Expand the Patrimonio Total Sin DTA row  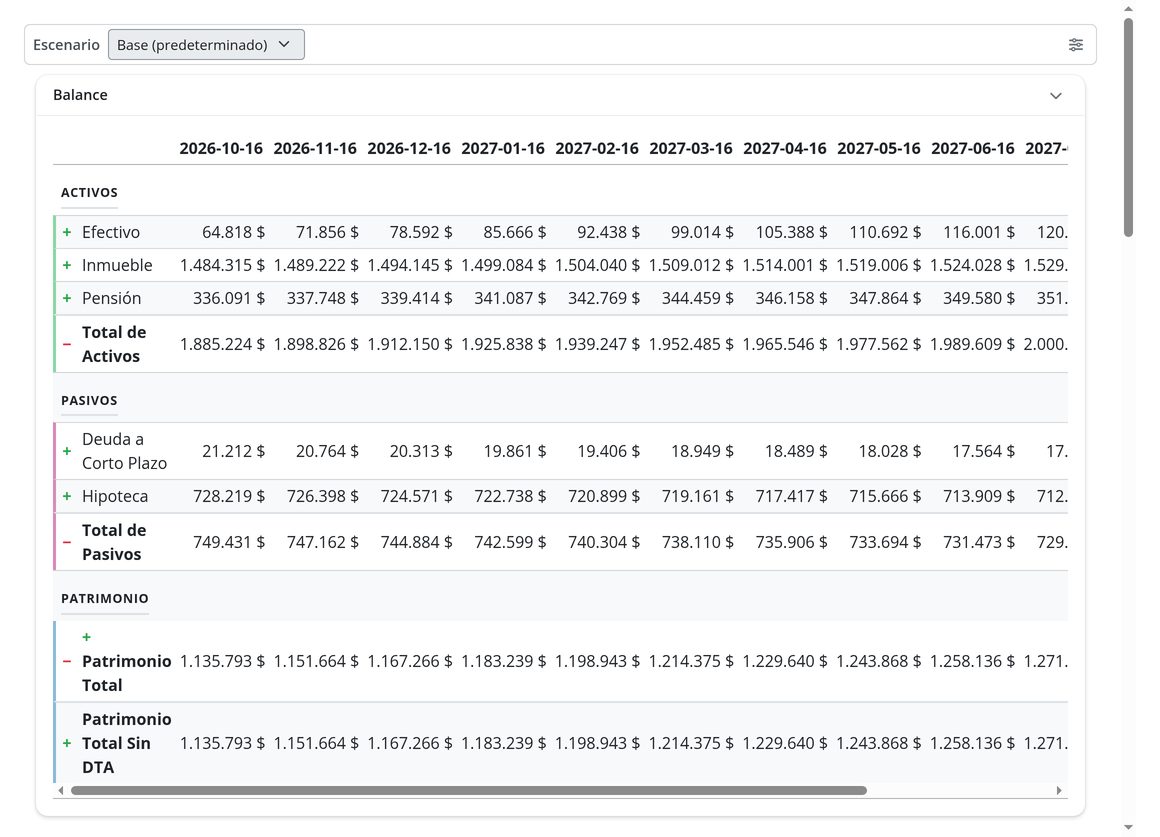(x=67, y=743)
